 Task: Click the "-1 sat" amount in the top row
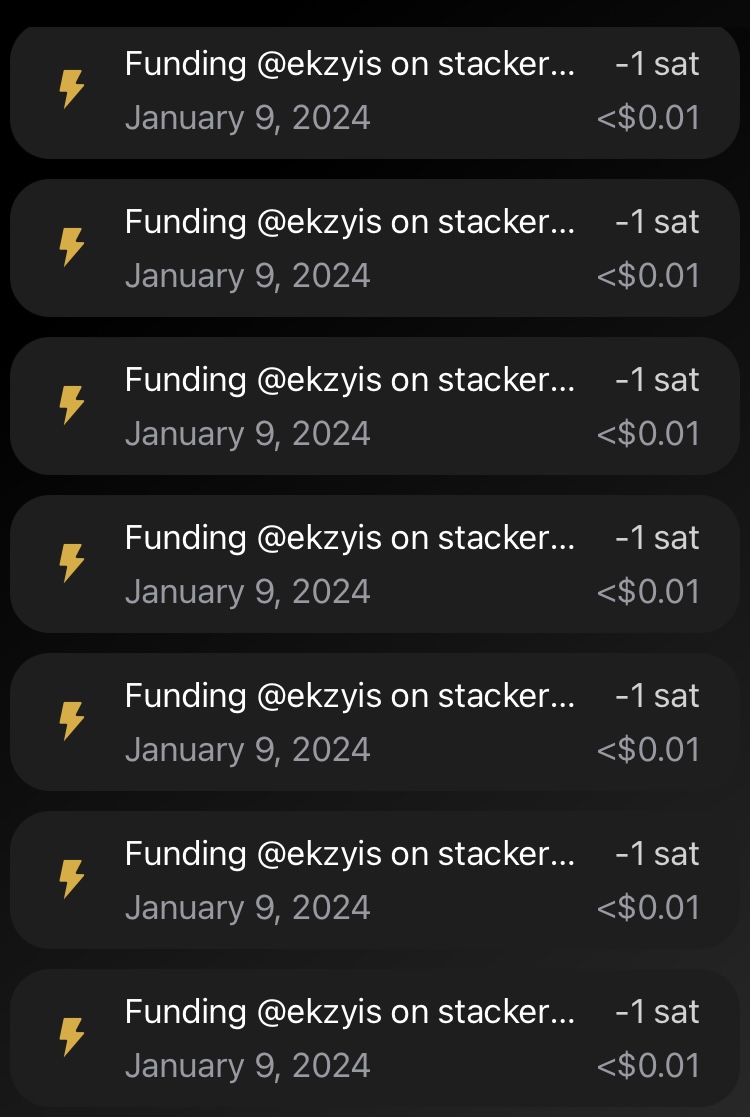click(657, 64)
